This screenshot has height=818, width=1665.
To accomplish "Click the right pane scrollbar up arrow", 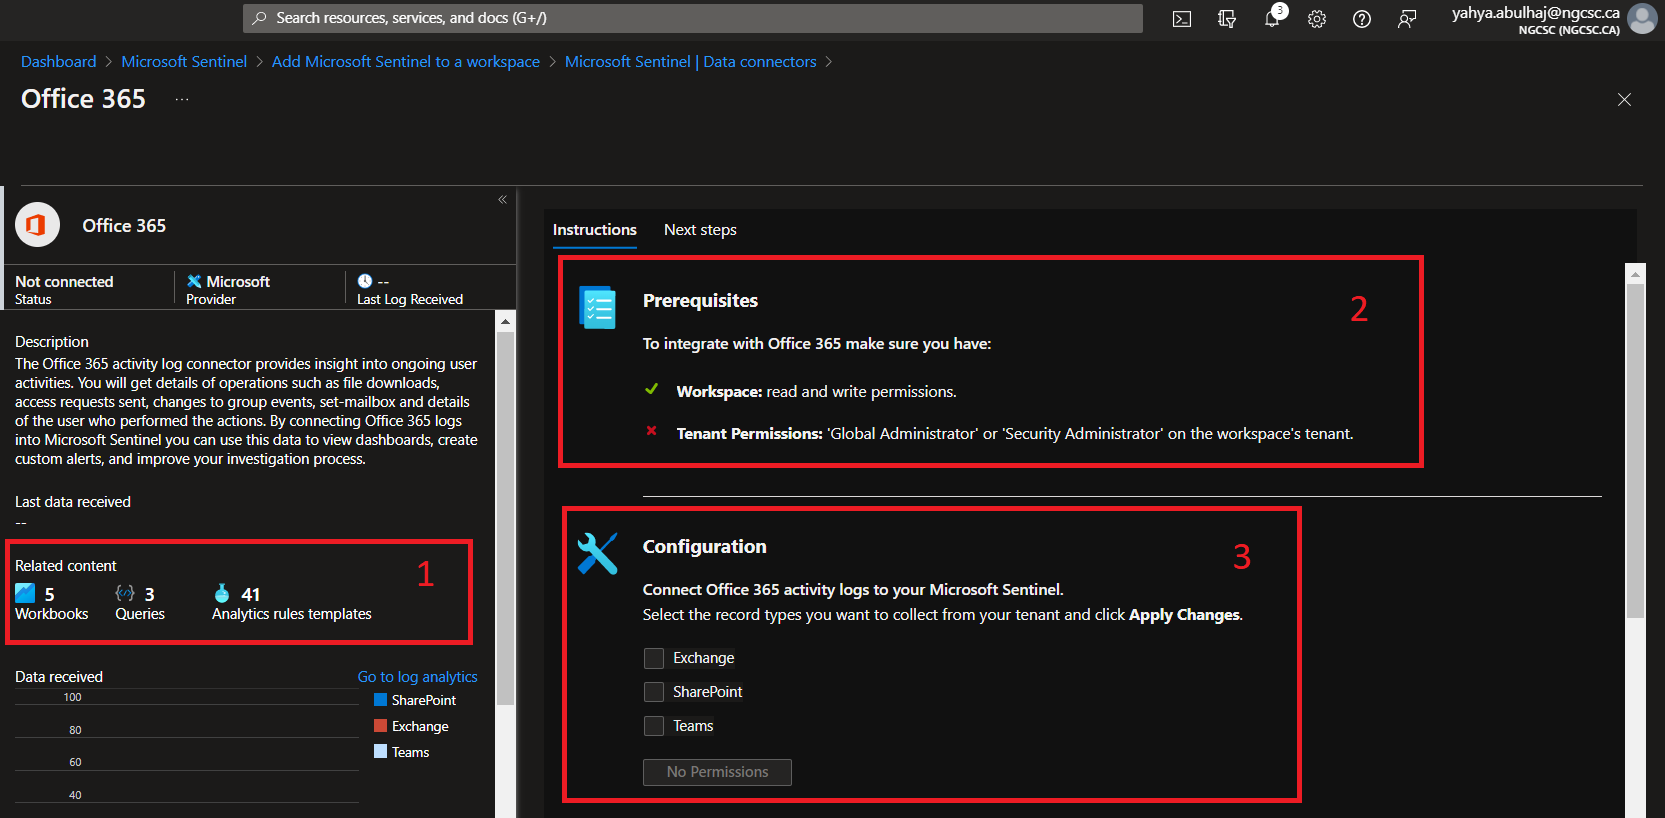I will tap(1636, 274).
